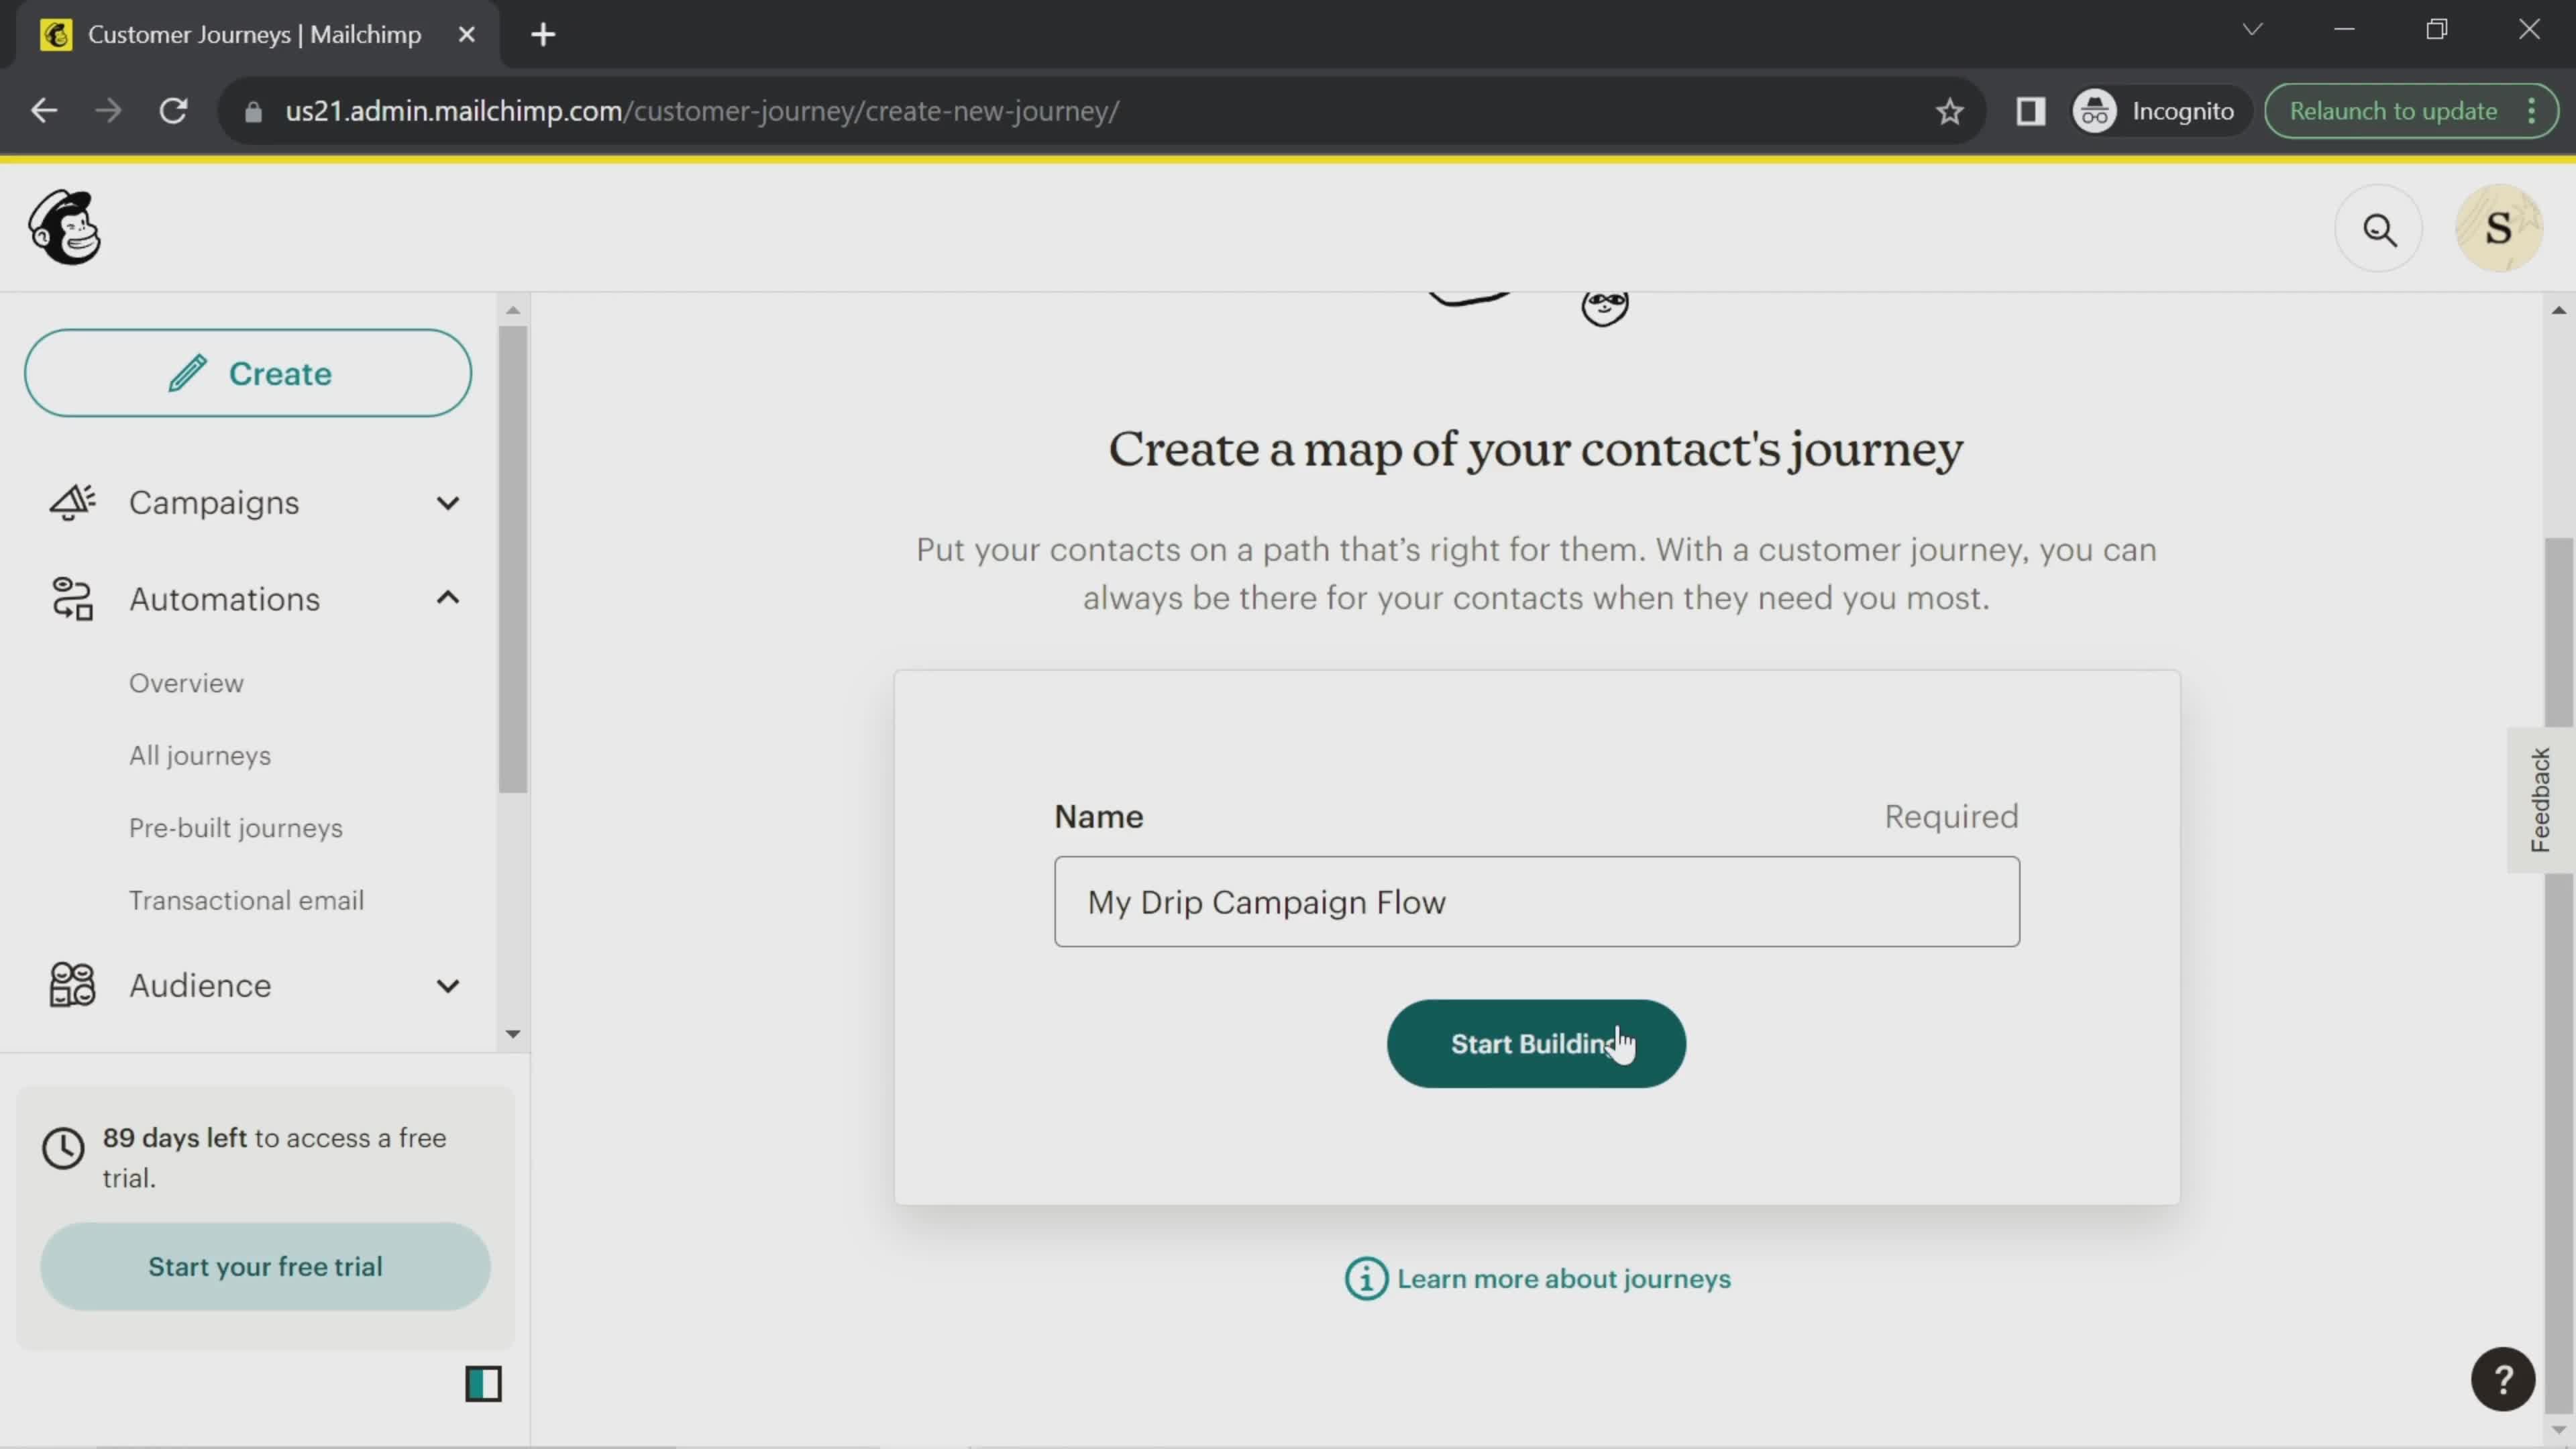
Task: Click the Audience nav icon
Action: coord(70,985)
